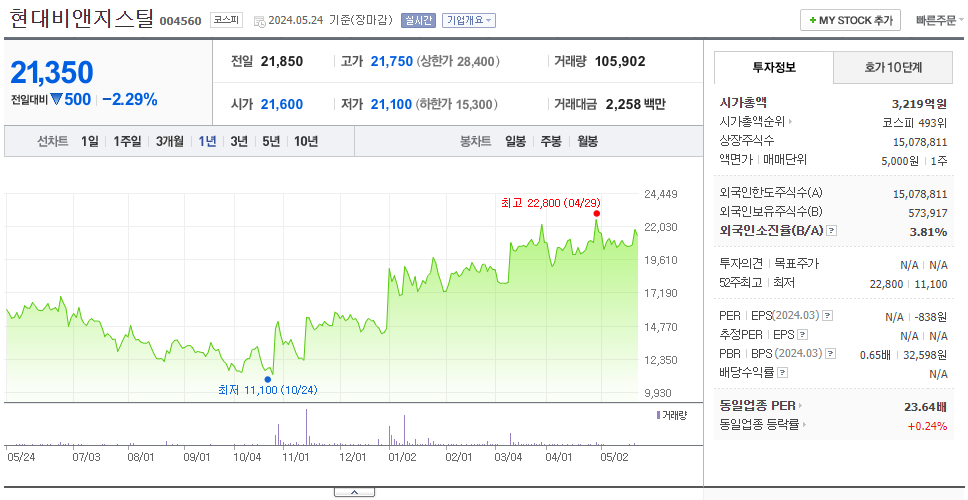
Task: Open the 빠른주문 dropdown
Action: [x=941, y=20]
